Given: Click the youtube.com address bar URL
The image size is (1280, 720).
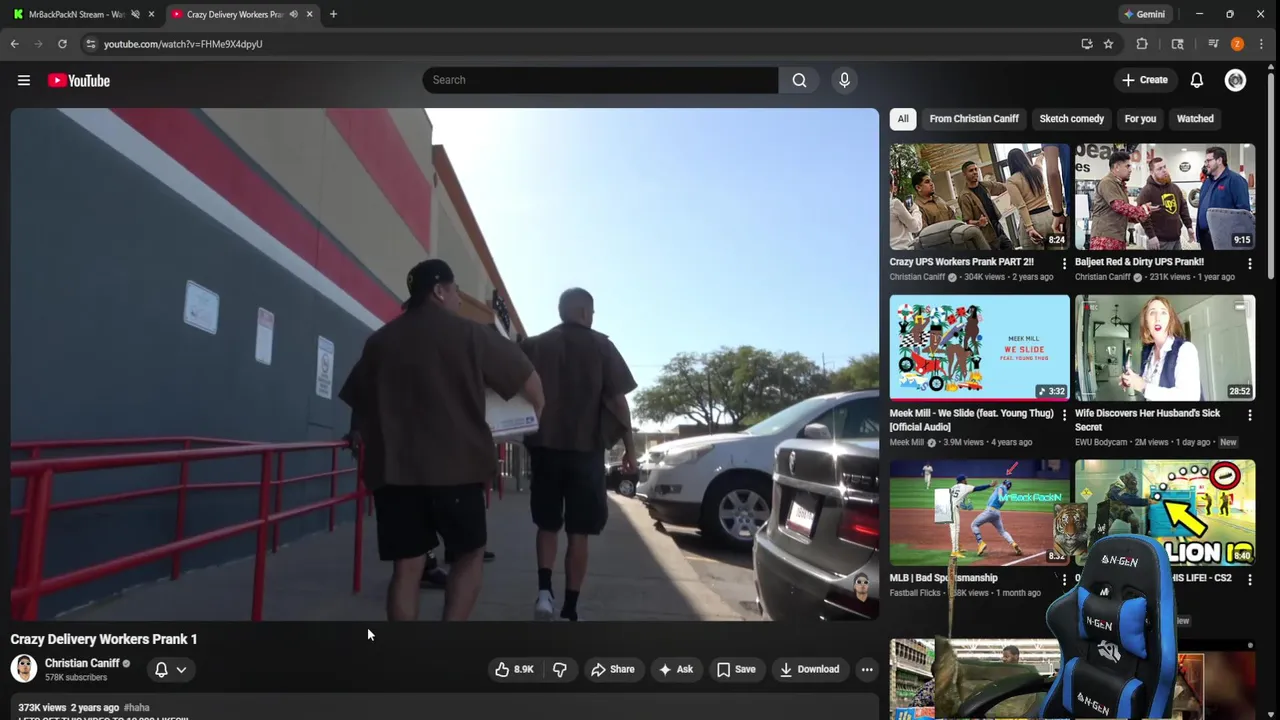Looking at the screenshot, I should (x=183, y=44).
